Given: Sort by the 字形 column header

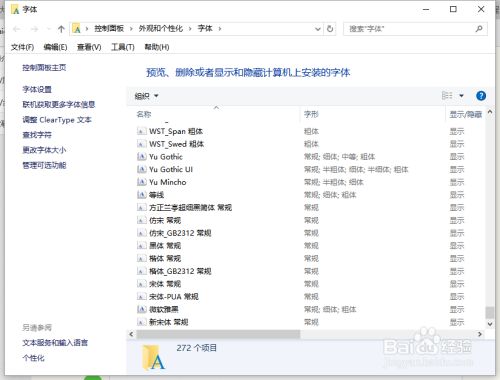Looking at the screenshot, I should [x=311, y=114].
